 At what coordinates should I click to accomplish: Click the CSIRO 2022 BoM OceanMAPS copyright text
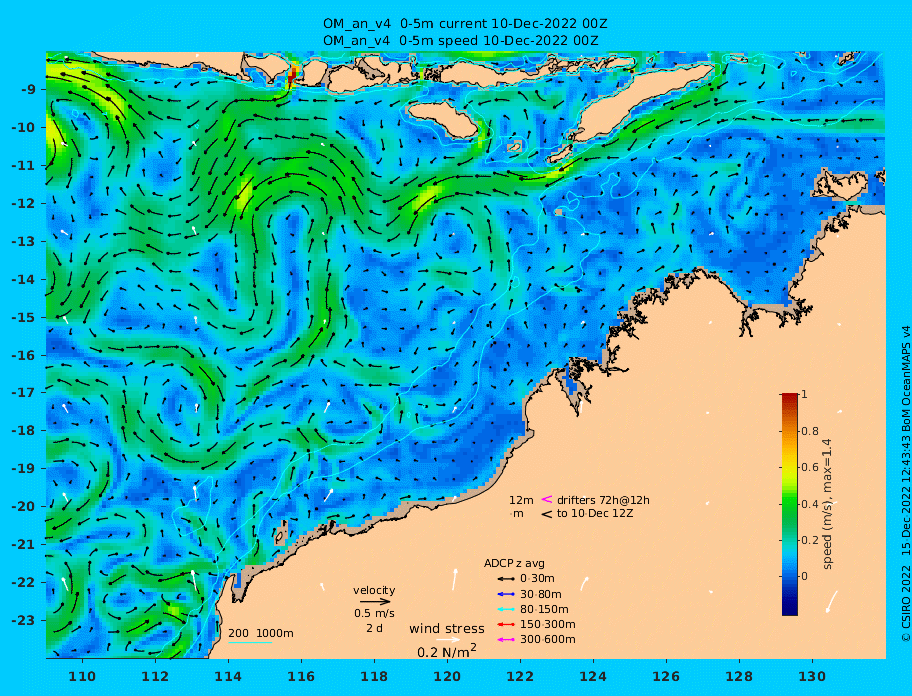(x=905, y=484)
